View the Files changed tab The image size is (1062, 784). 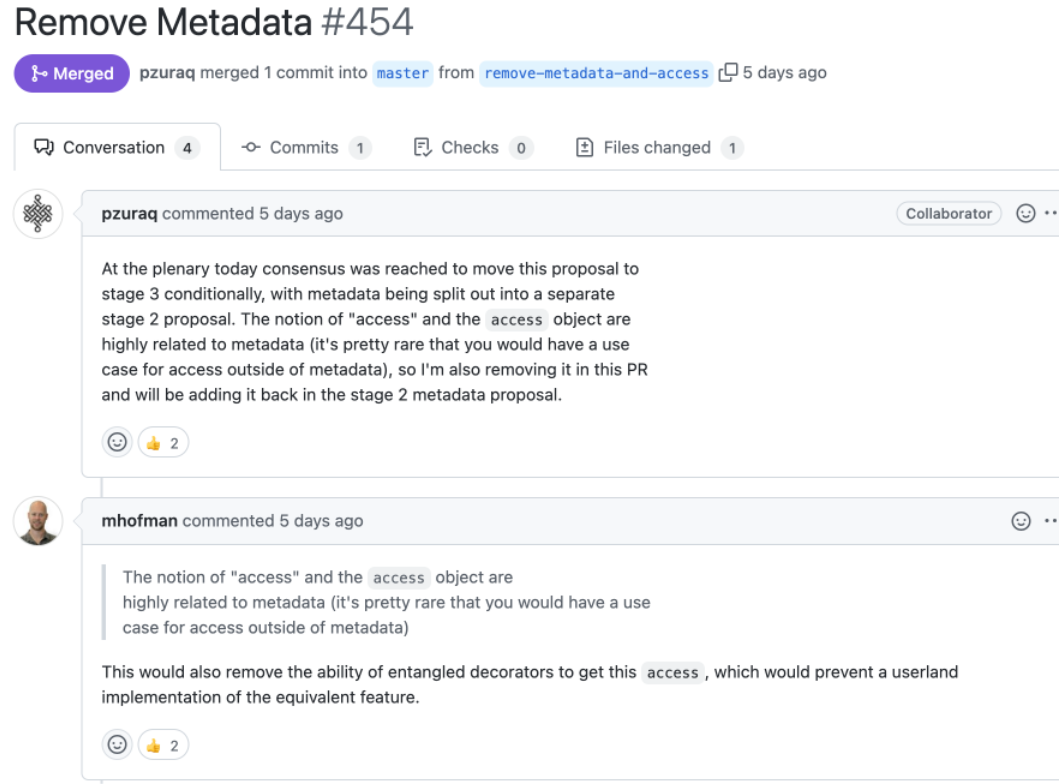[659, 148]
